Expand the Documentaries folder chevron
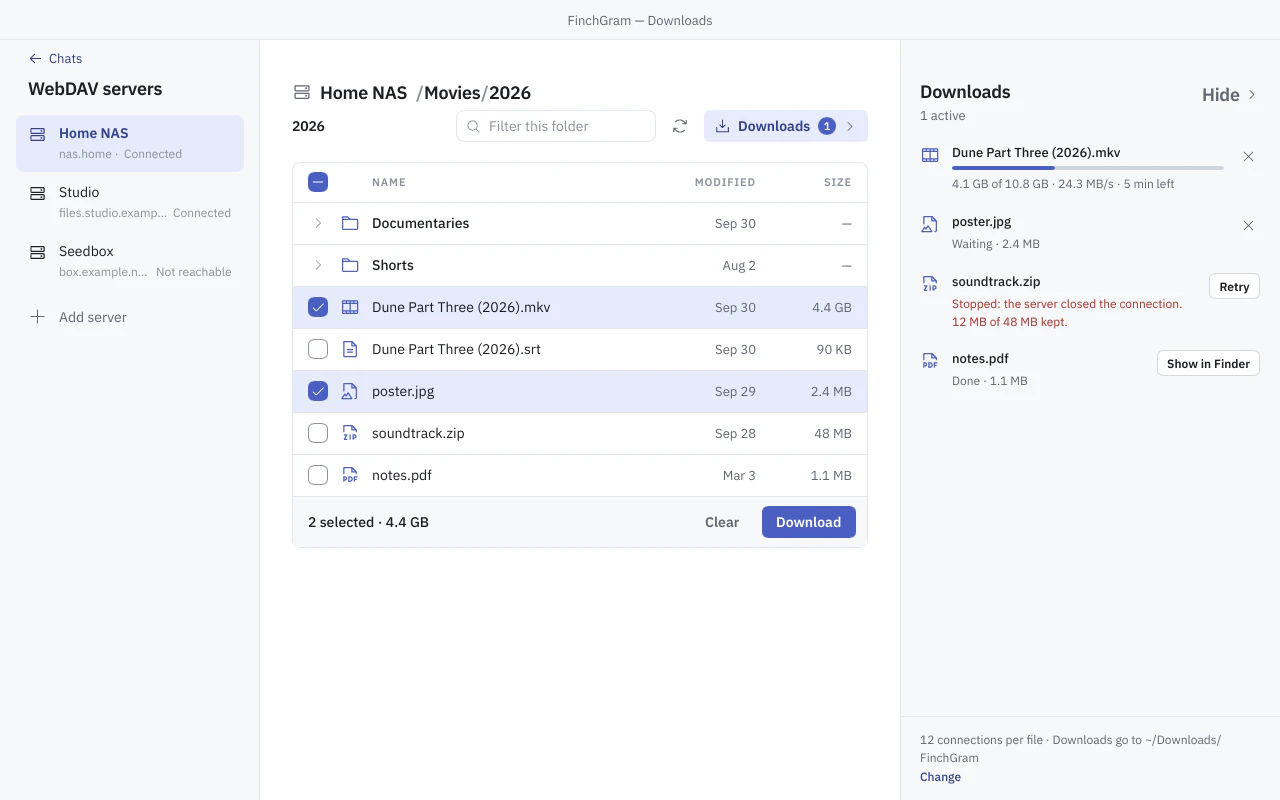 pyautogui.click(x=318, y=223)
